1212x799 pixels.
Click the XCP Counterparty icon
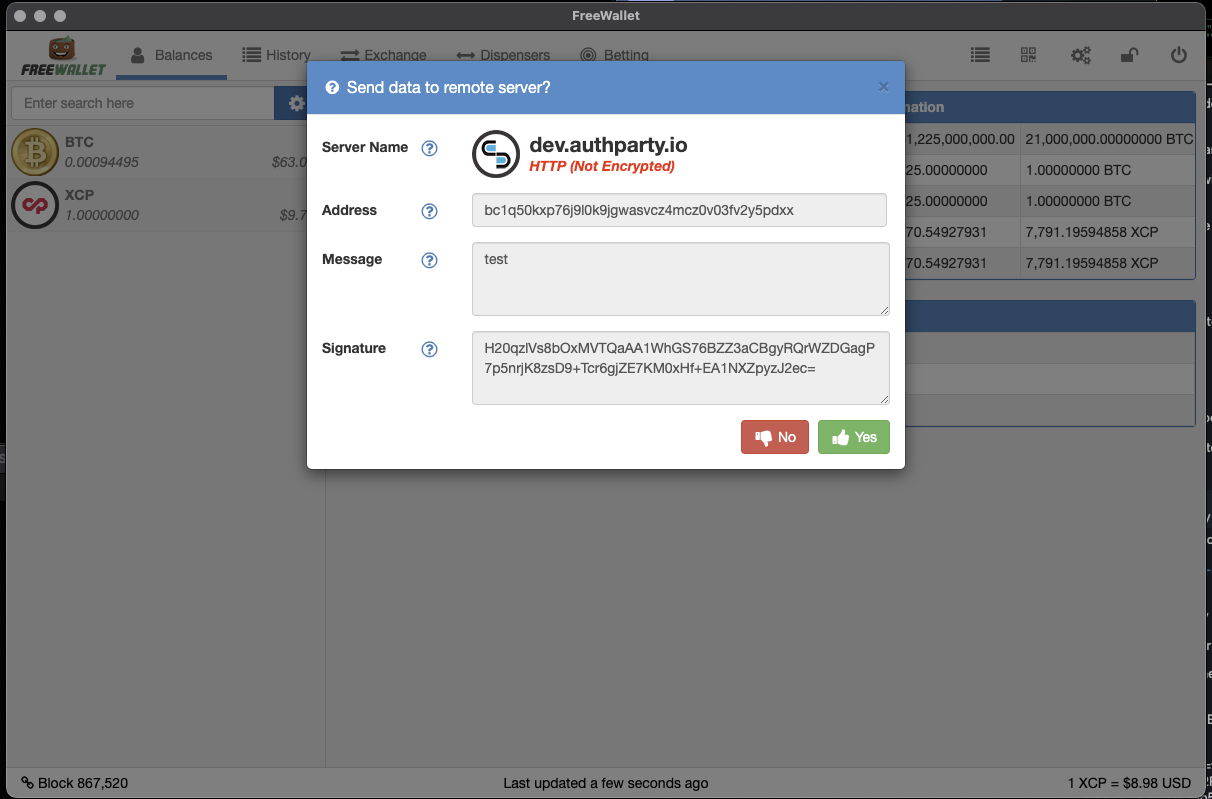pos(35,205)
